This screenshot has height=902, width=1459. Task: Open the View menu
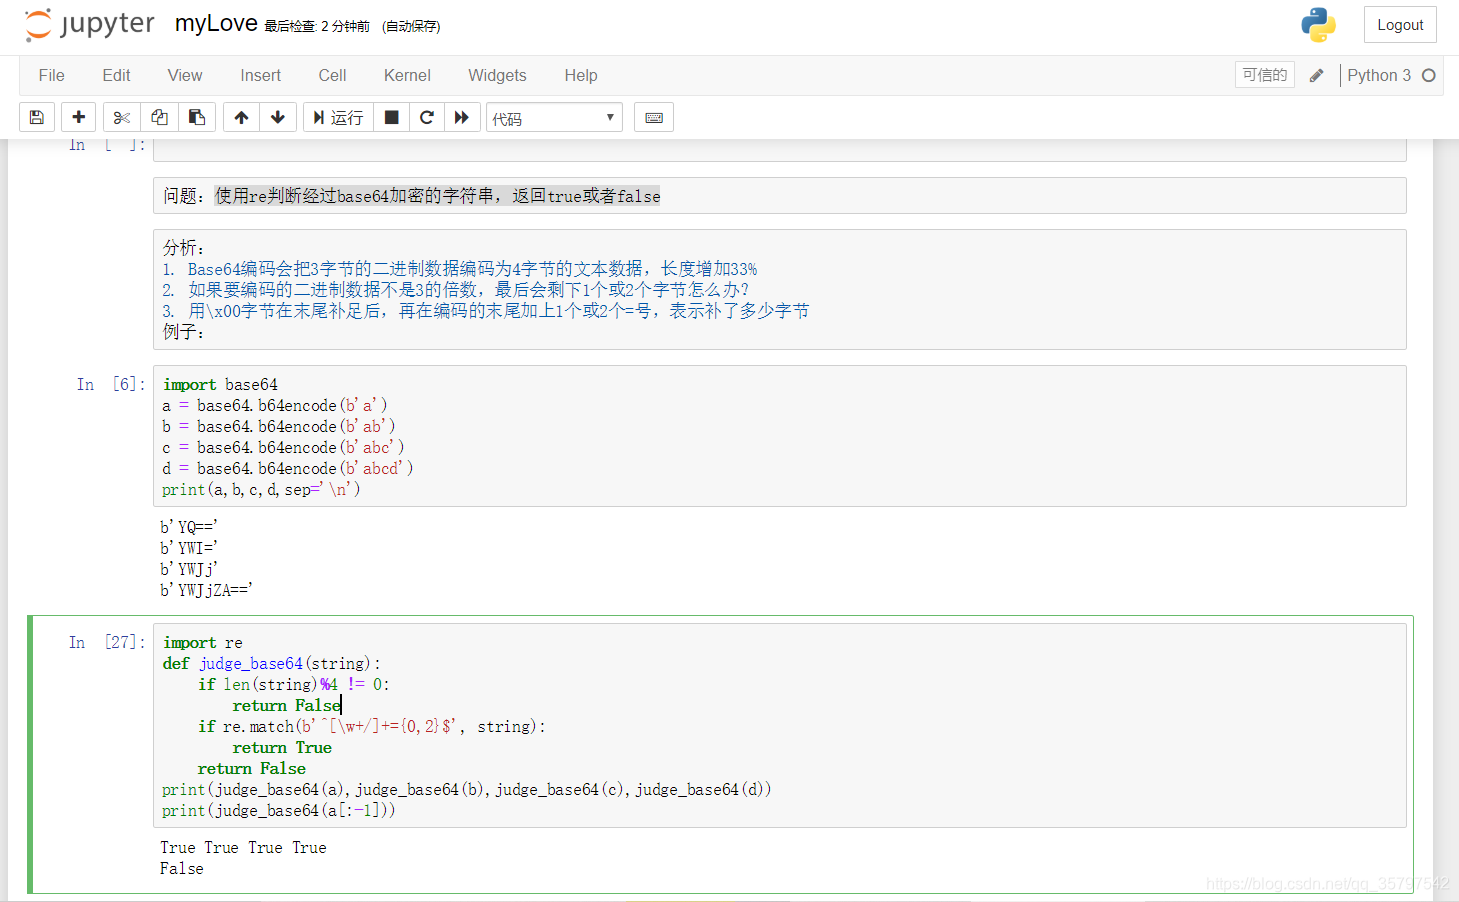tap(185, 75)
